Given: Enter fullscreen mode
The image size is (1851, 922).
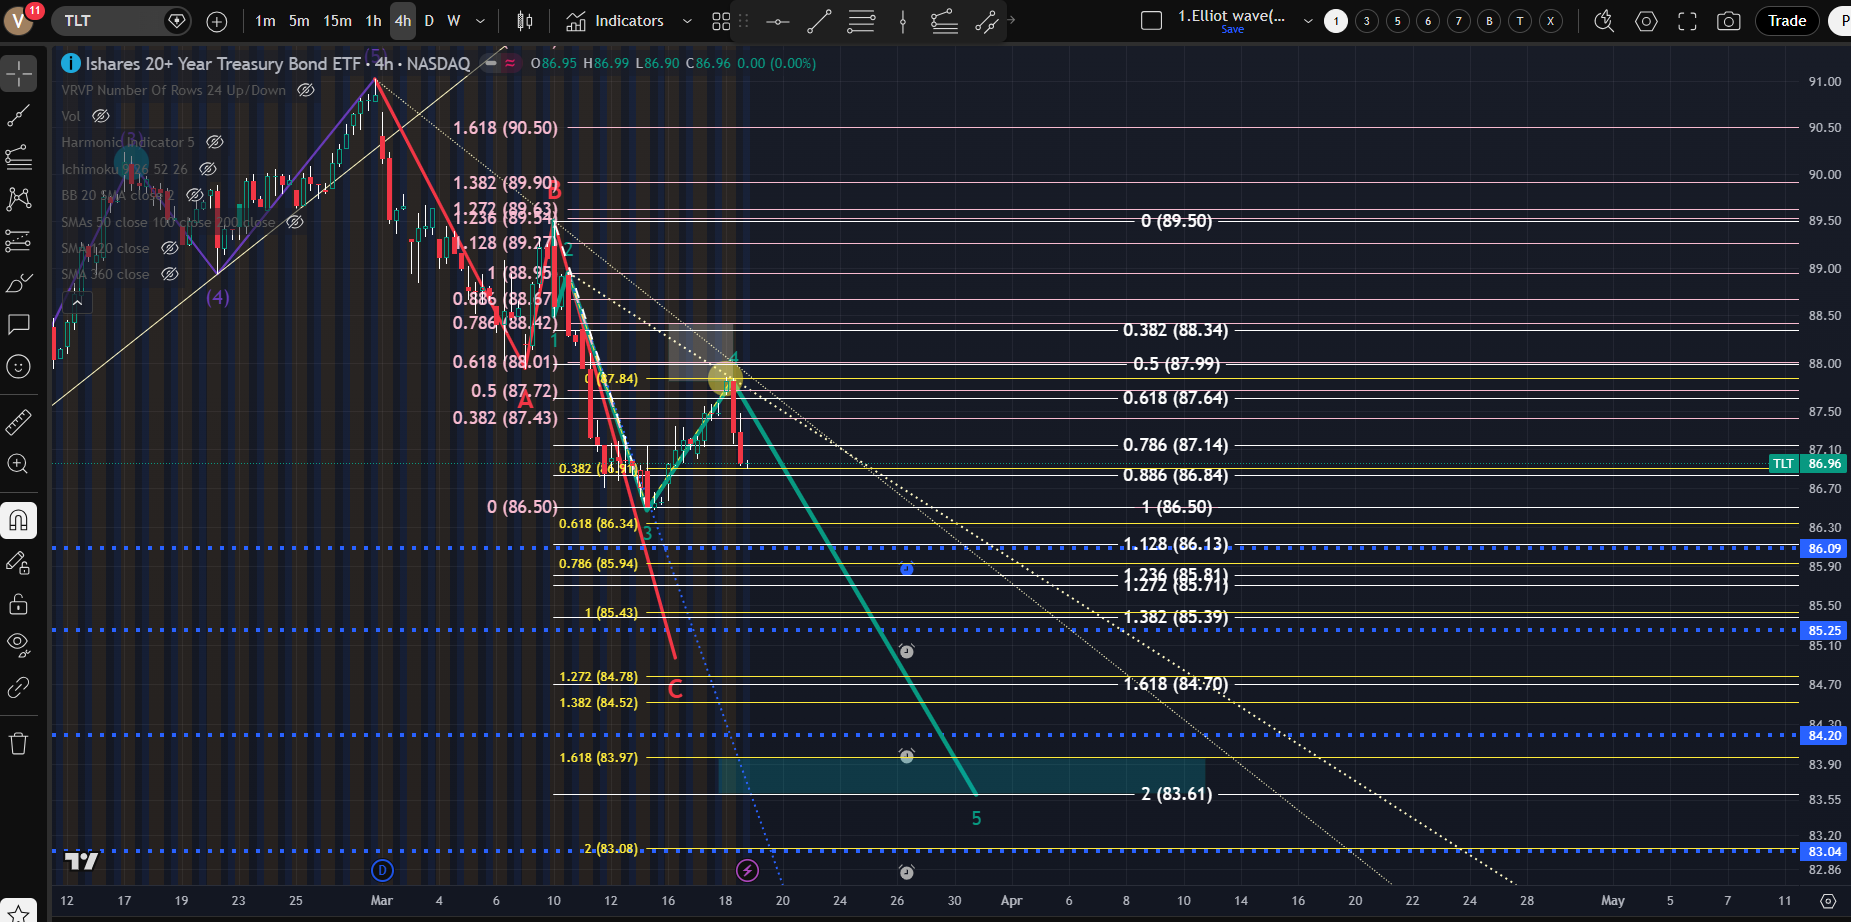Looking at the screenshot, I should pyautogui.click(x=1687, y=21).
